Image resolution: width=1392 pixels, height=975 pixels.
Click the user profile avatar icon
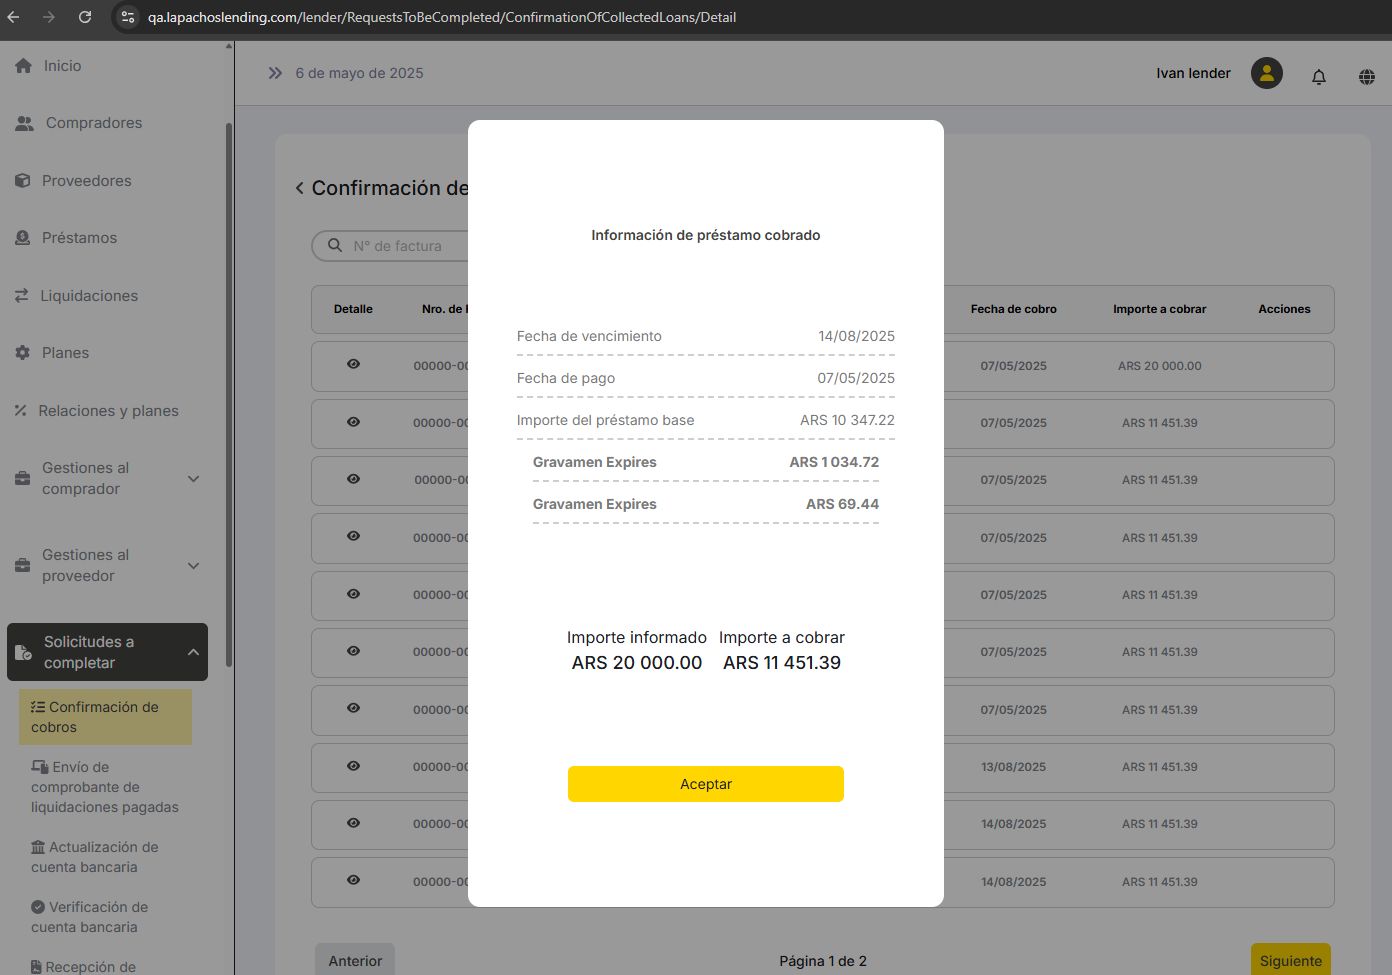pos(1267,73)
